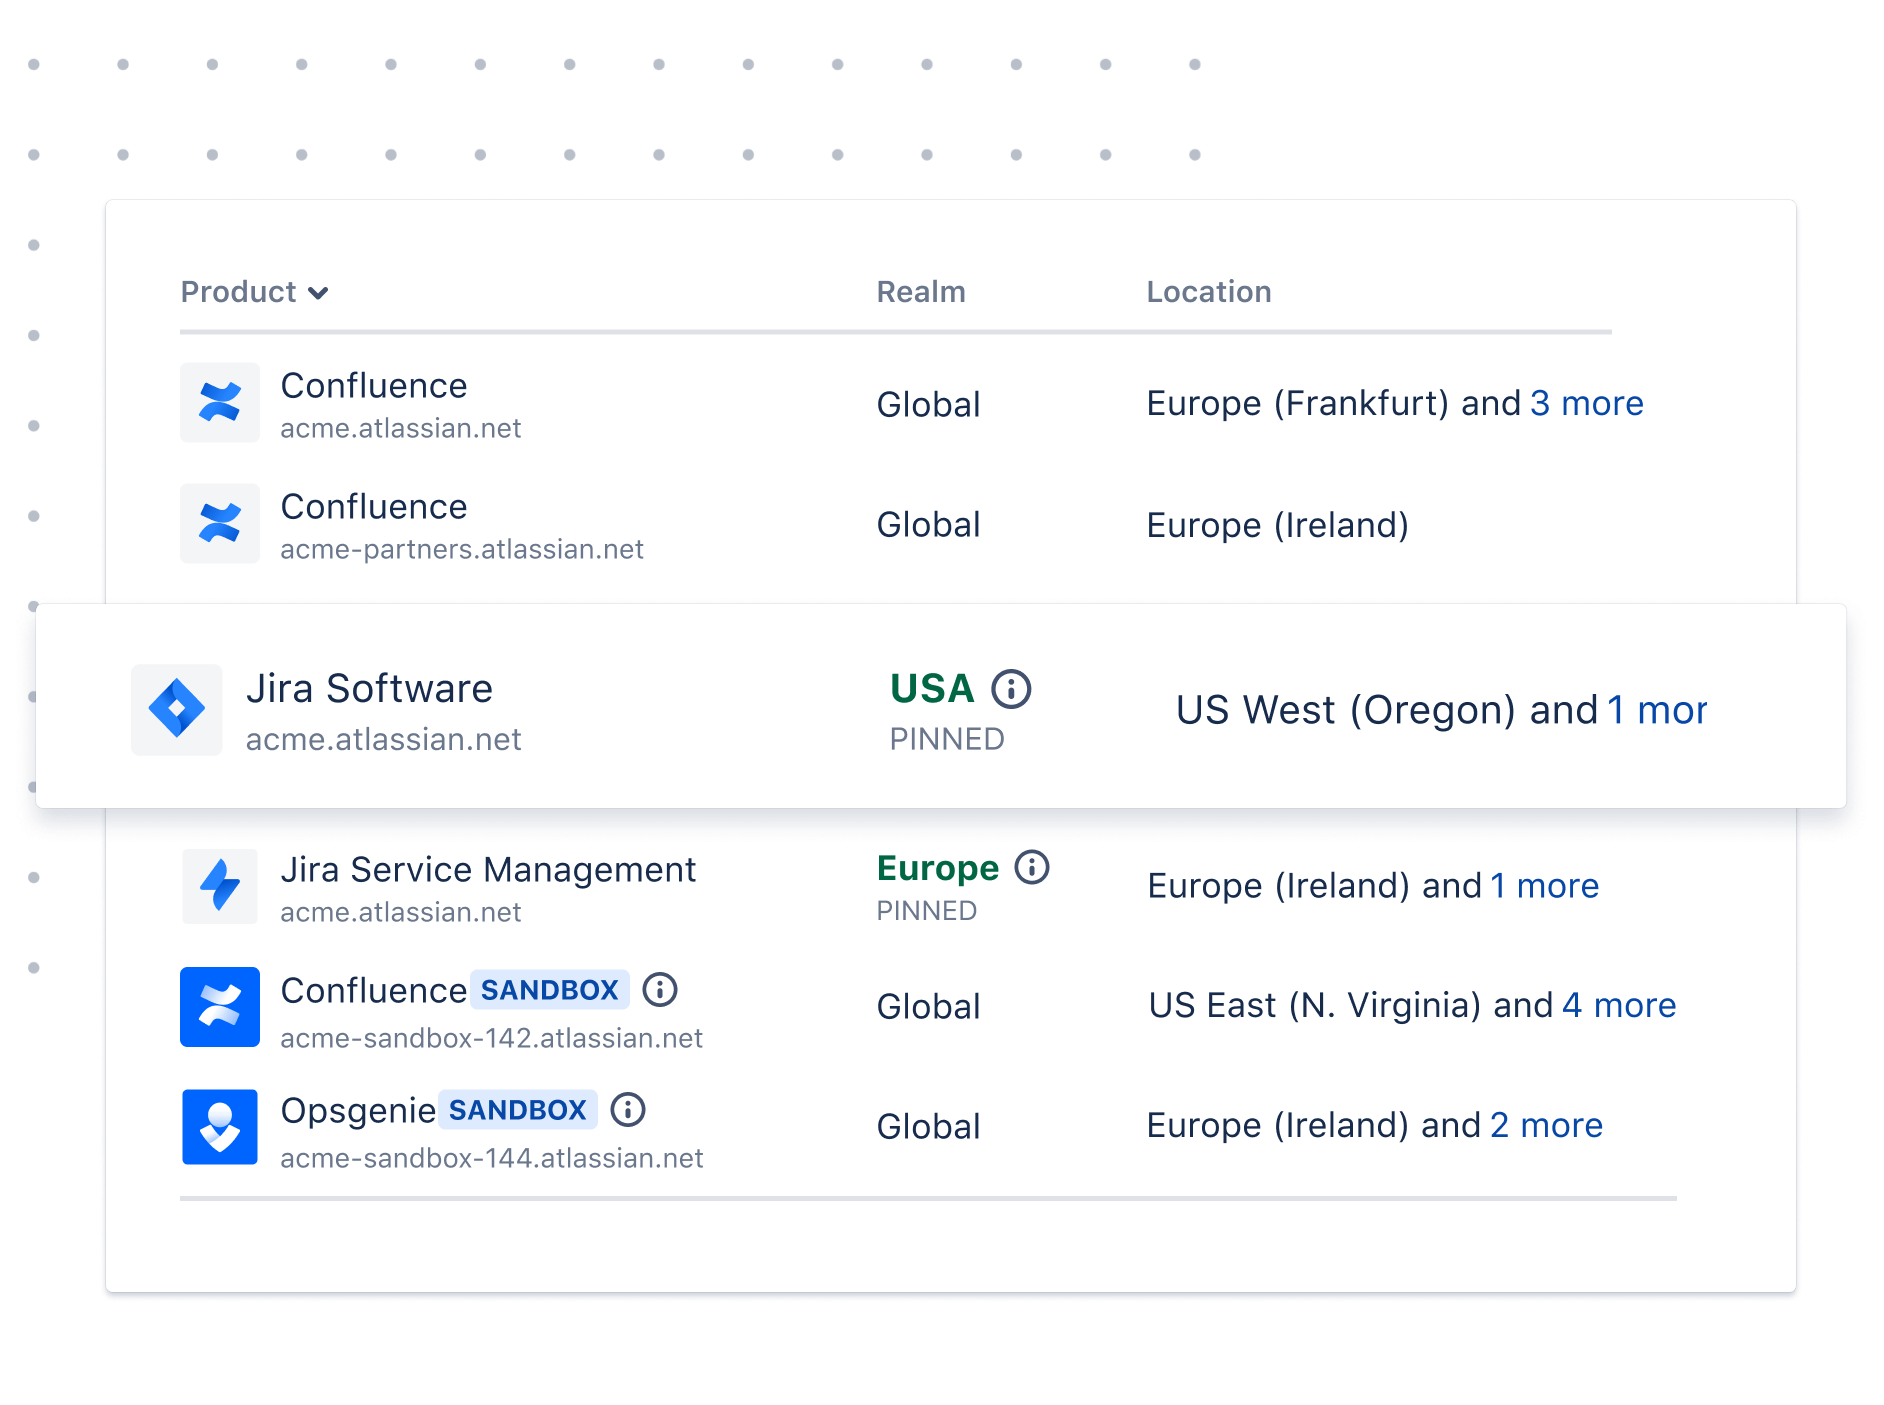Open info icon beside Opsgenie SANDBOX badge
This screenshot has width=1884, height=1405.
[x=628, y=1110]
